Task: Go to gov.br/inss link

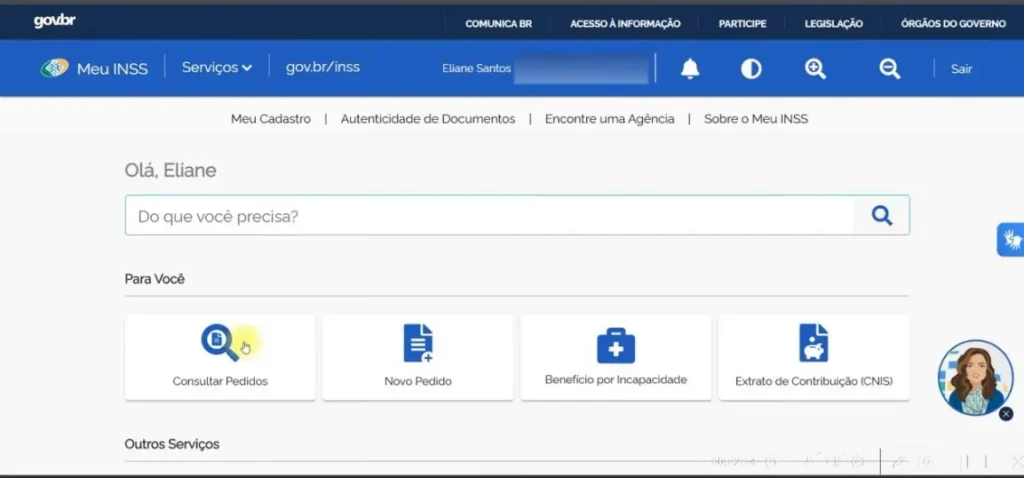Action: click(x=323, y=67)
